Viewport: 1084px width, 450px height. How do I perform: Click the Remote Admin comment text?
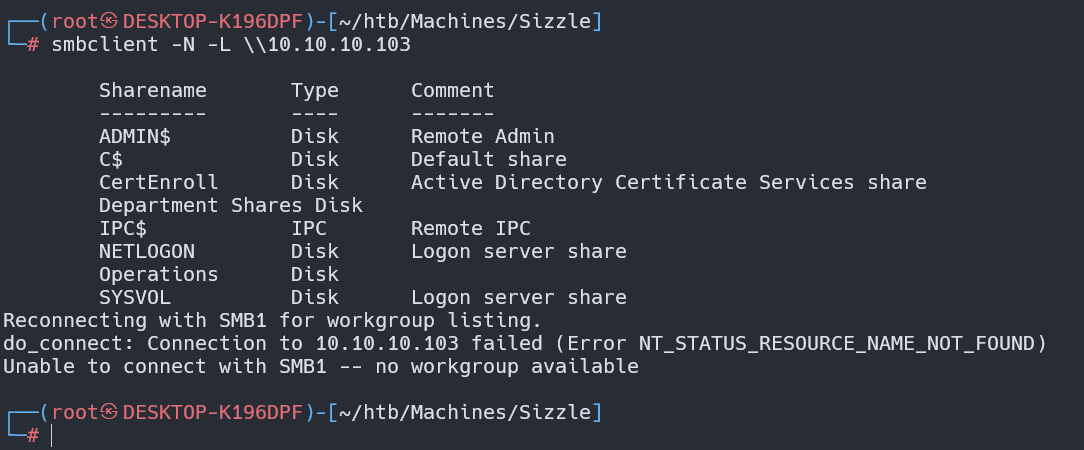(x=482, y=136)
